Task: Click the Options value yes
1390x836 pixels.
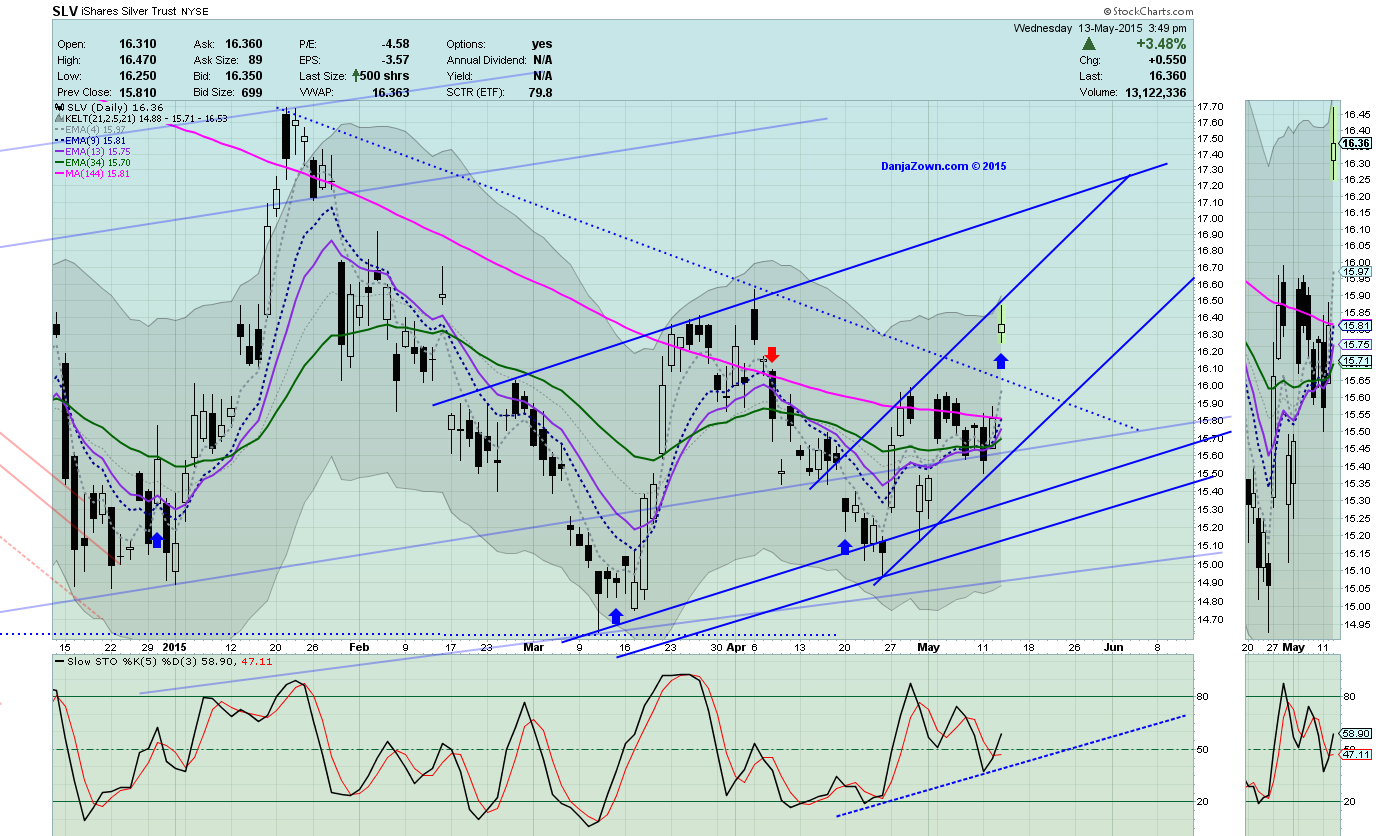Action: click(x=542, y=44)
